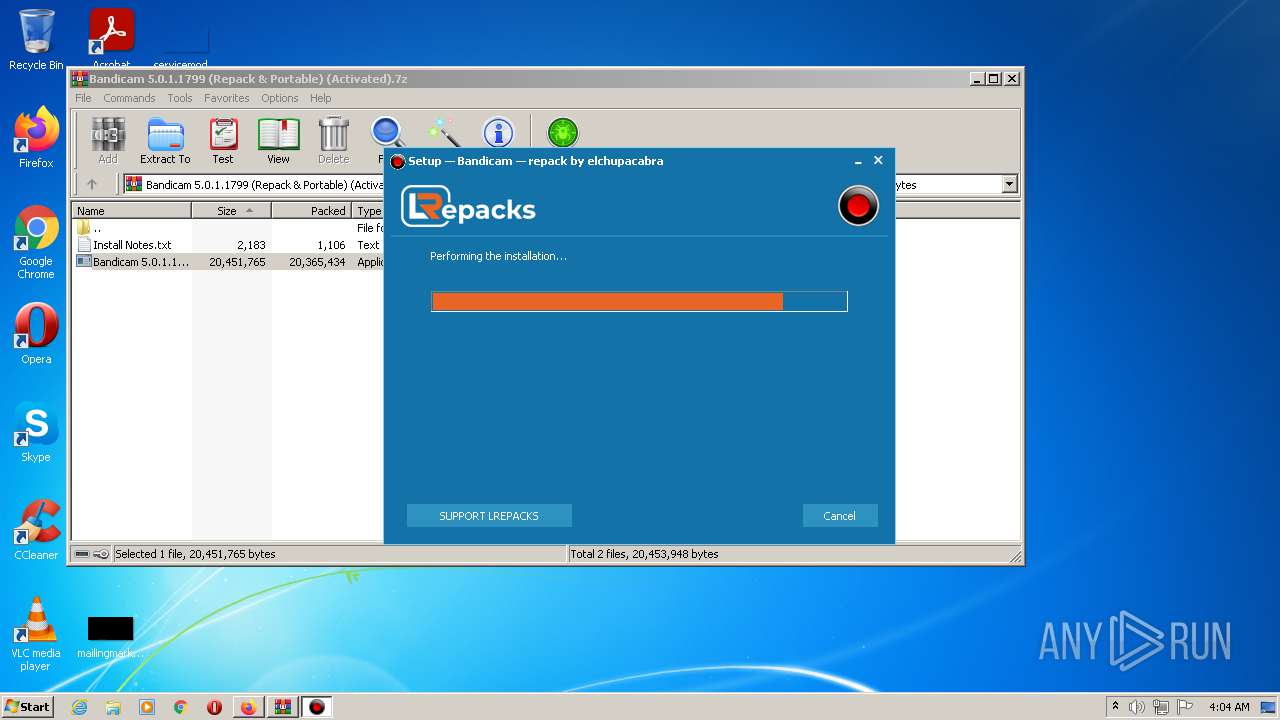Open the Acrobat desktop shortcut
1280x720 pixels.
[x=111, y=38]
